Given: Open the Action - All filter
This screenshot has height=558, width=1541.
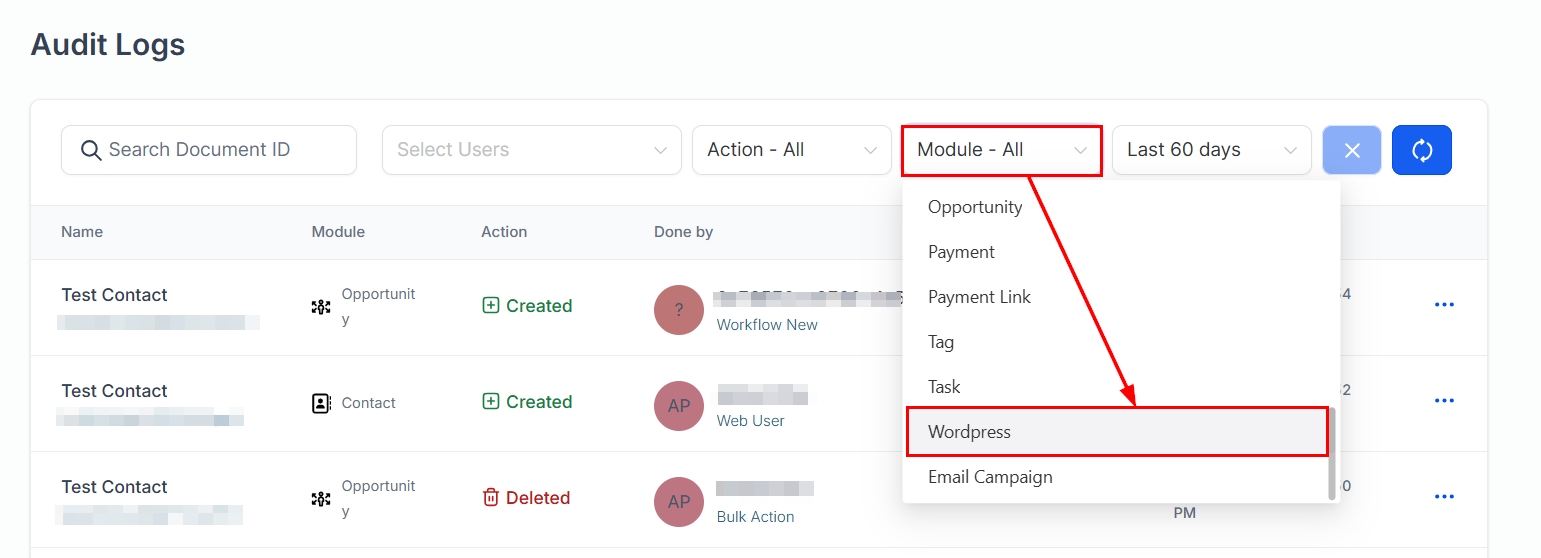Looking at the screenshot, I should [x=791, y=150].
